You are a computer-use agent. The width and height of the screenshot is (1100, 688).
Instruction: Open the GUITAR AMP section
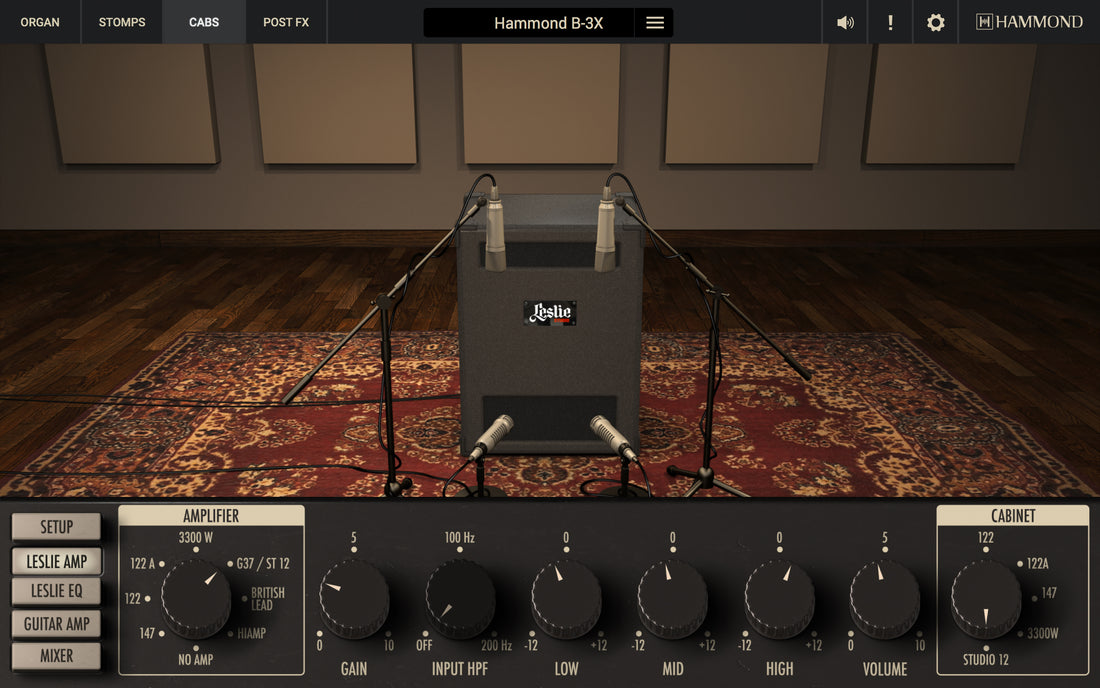coord(56,623)
